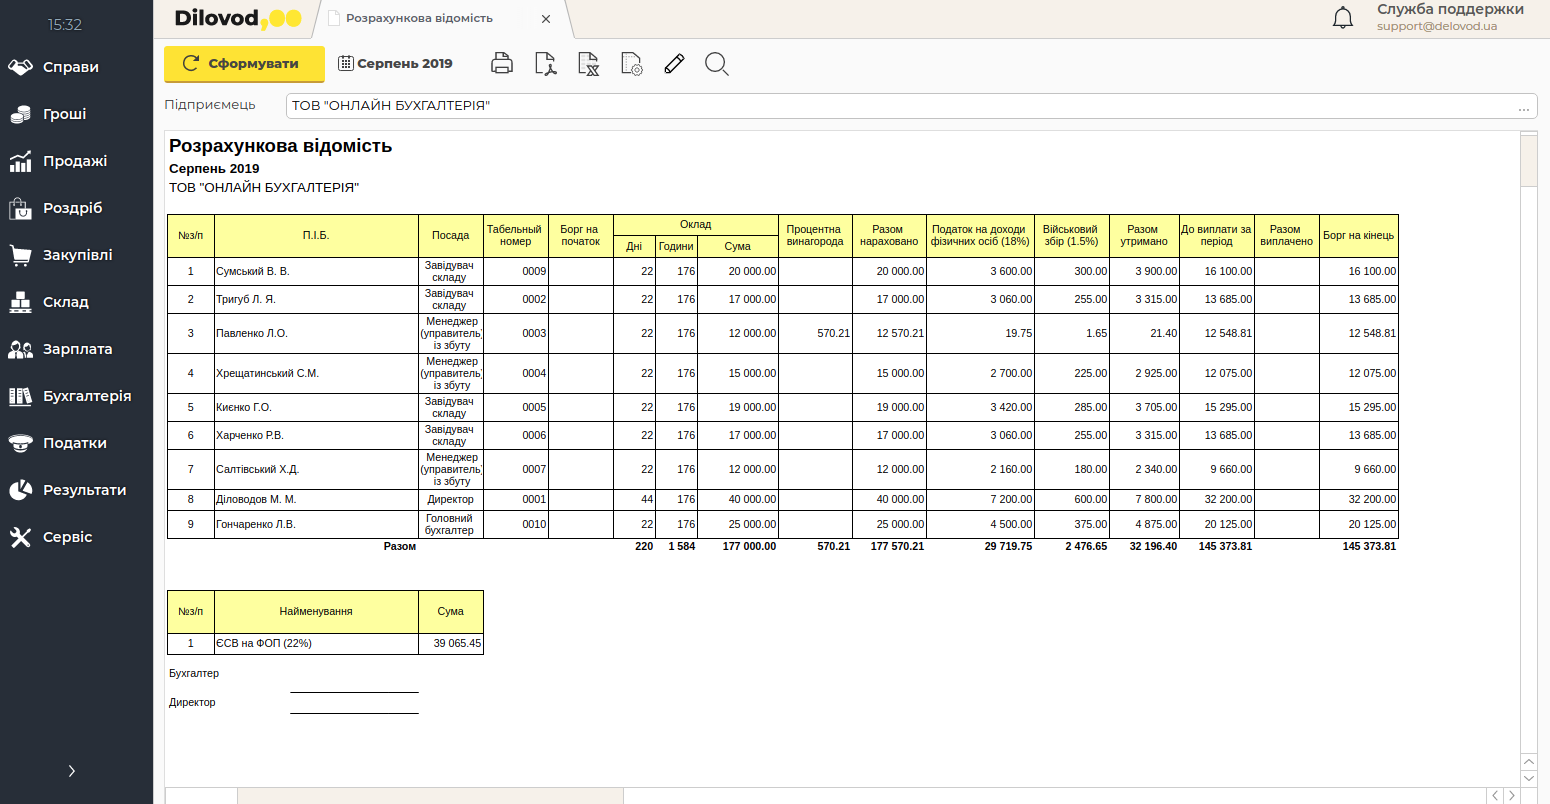Image resolution: width=1550 pixels, height=804 pixels.
Task: Open page settings icon in toolbar
Action: 632,64
